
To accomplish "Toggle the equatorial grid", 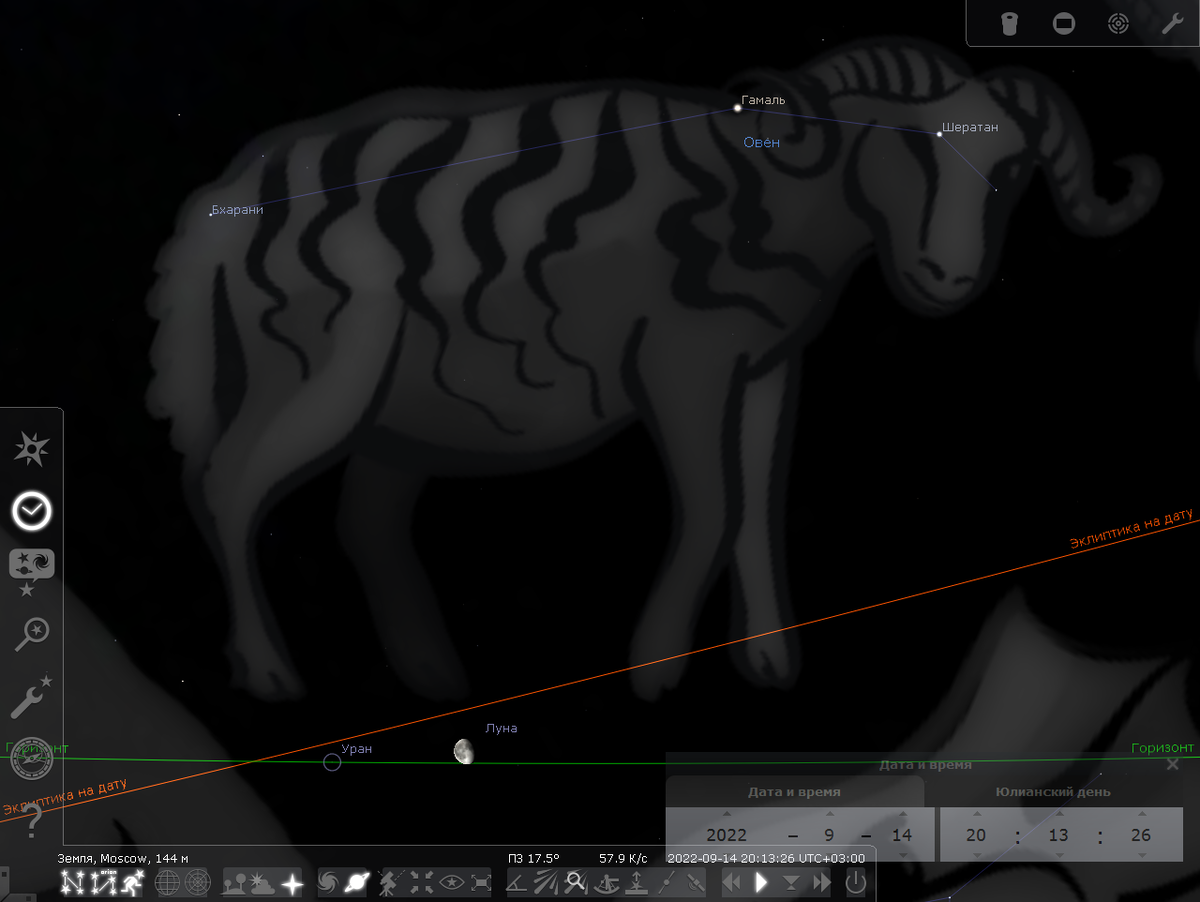I will (x=167, y=882).
